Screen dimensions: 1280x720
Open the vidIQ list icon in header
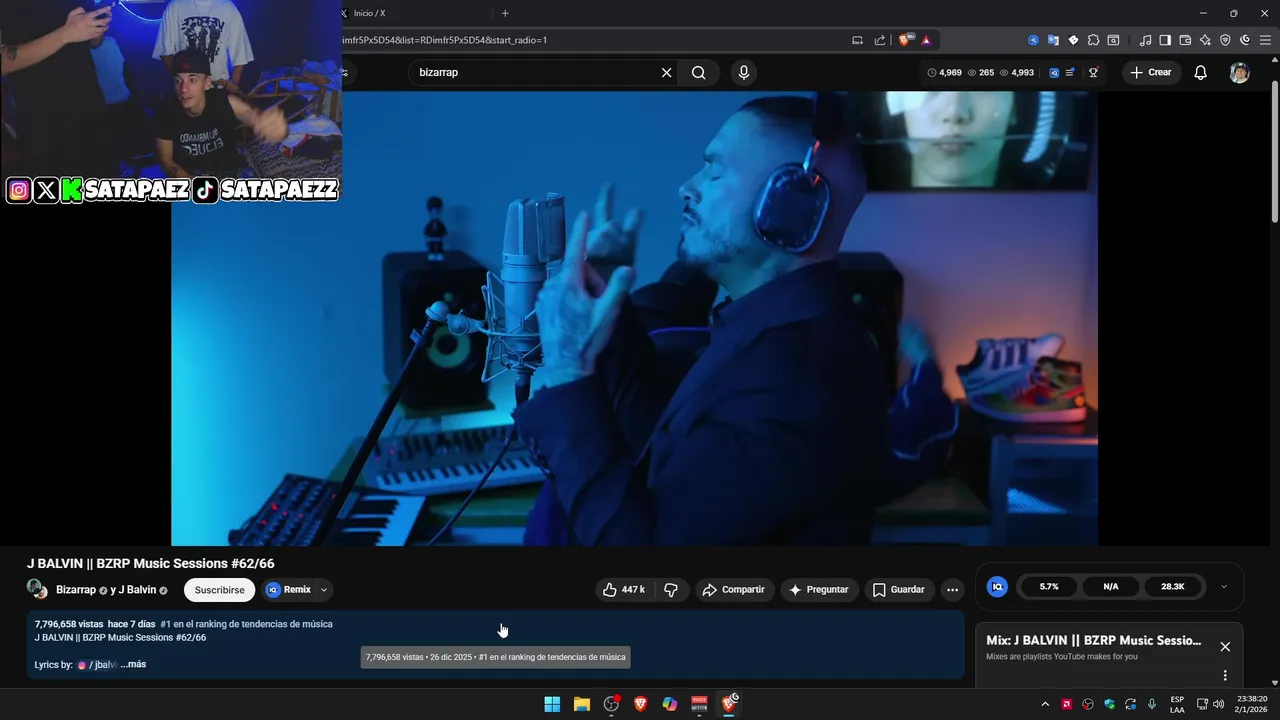coord(1070,72)
